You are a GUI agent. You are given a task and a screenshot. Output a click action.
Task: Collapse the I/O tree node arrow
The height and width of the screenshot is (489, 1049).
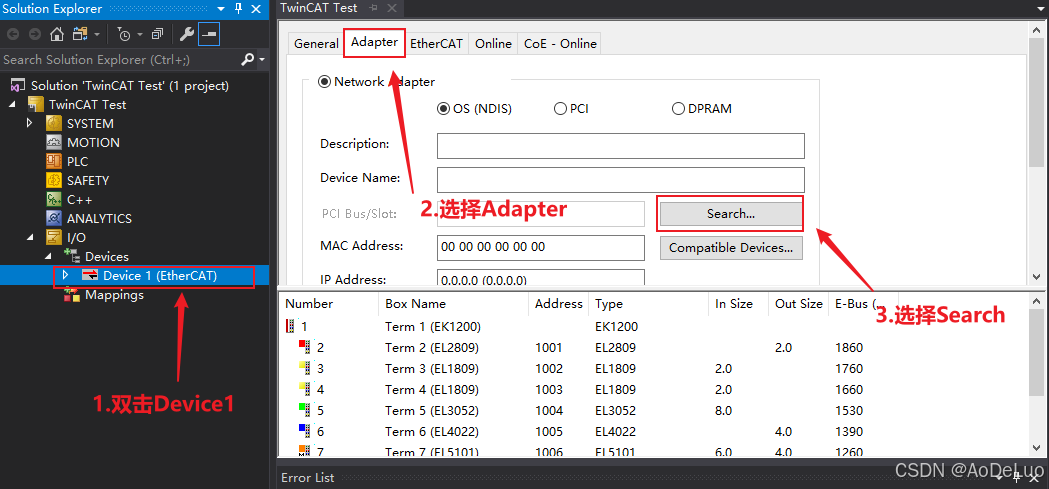coord(31,237)
